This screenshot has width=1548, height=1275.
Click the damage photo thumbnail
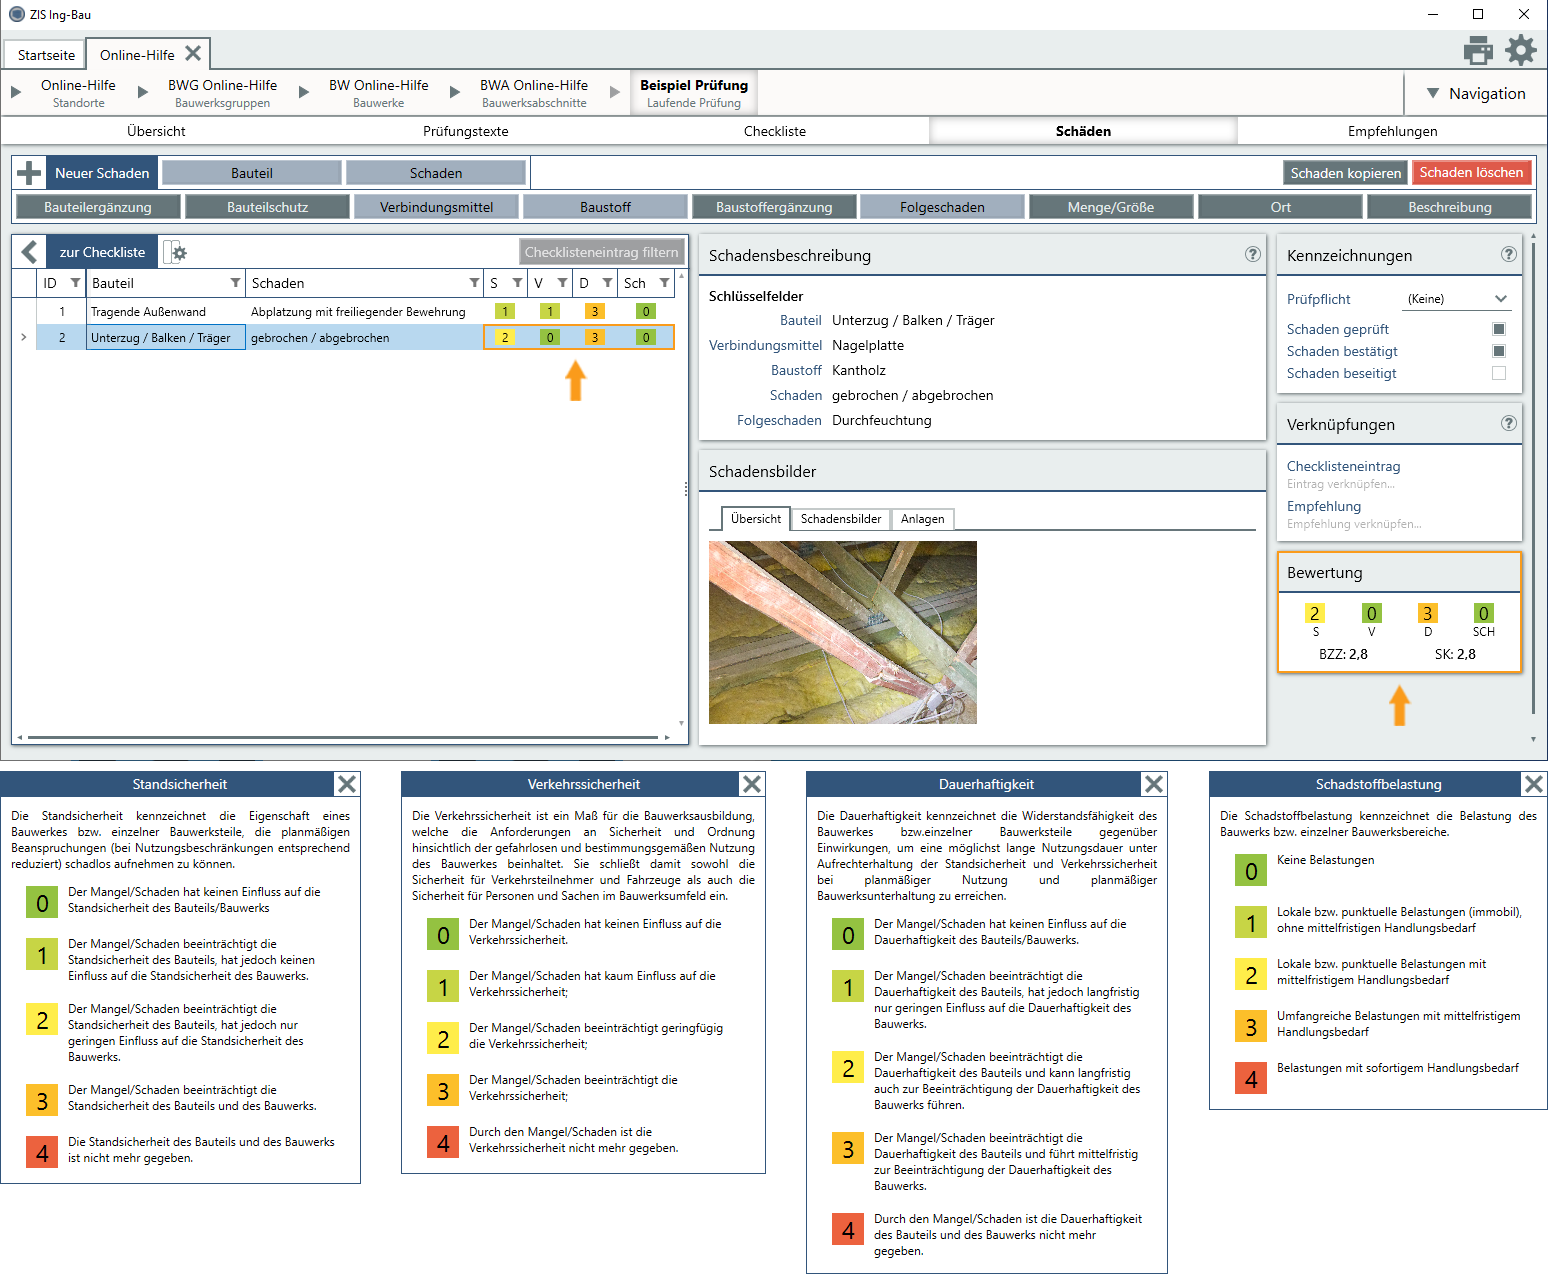[842, 632]
